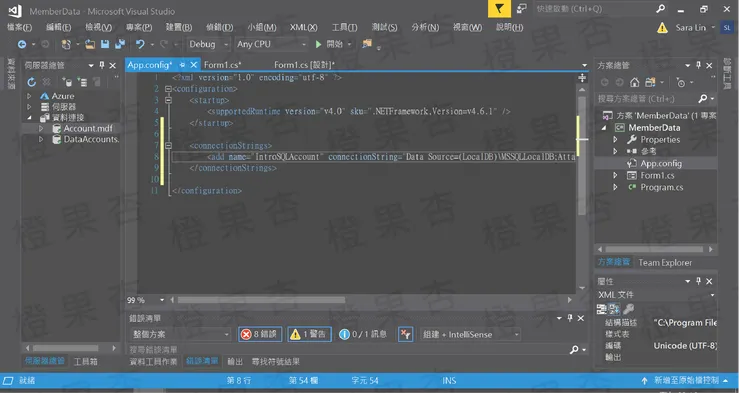Toggle the 1 Warning filter button

point(309,334)
